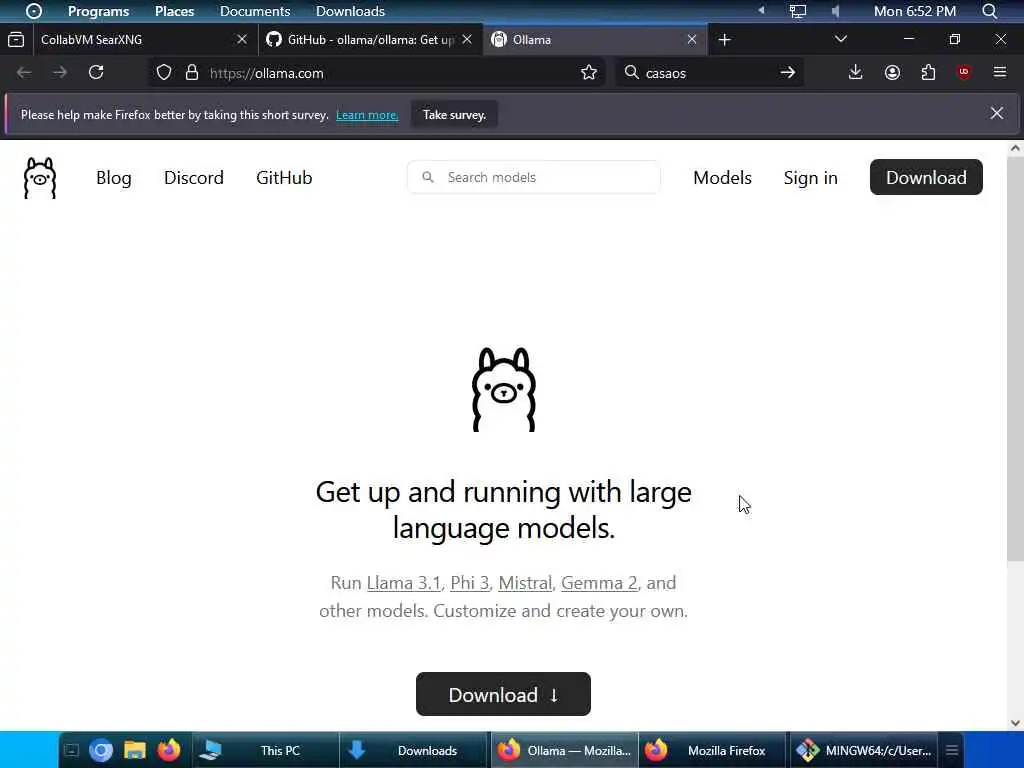1024x768 pixels.
Task: Open the Llama 3.1 link
Action: pos(404,583)
